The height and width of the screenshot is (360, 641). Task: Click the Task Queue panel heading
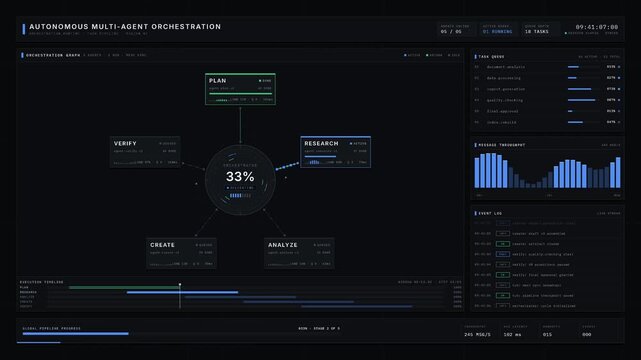tap(491, 57)
